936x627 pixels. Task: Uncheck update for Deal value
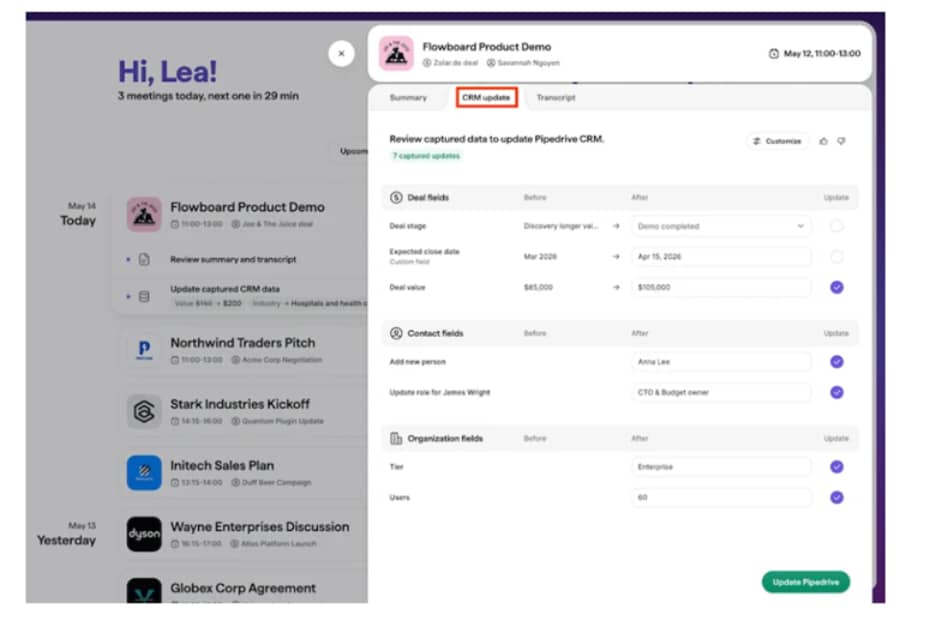[837, 287]
